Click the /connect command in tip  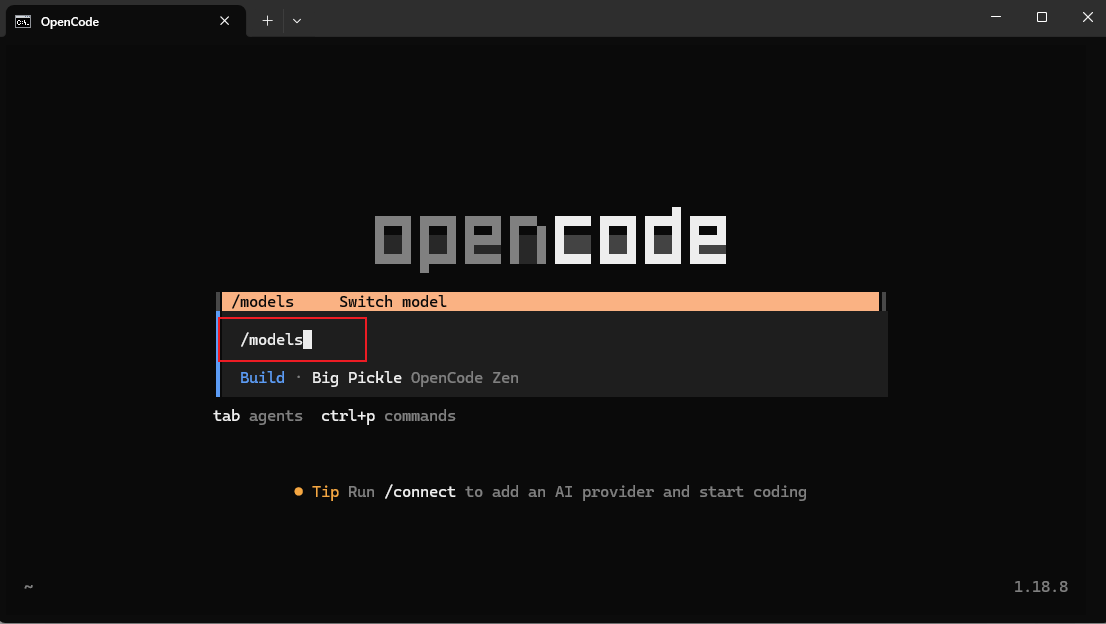(x=420, y=492)
